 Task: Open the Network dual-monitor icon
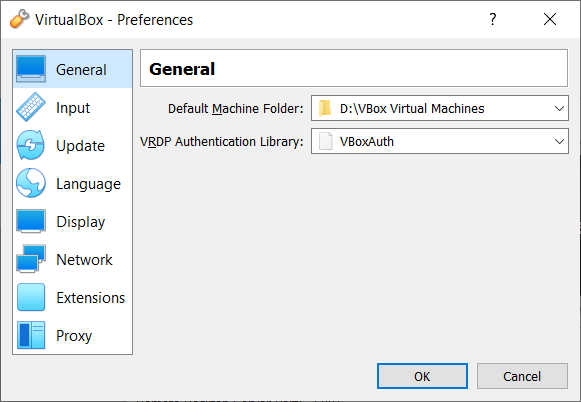pyautogui.click(x=31, y=259)
